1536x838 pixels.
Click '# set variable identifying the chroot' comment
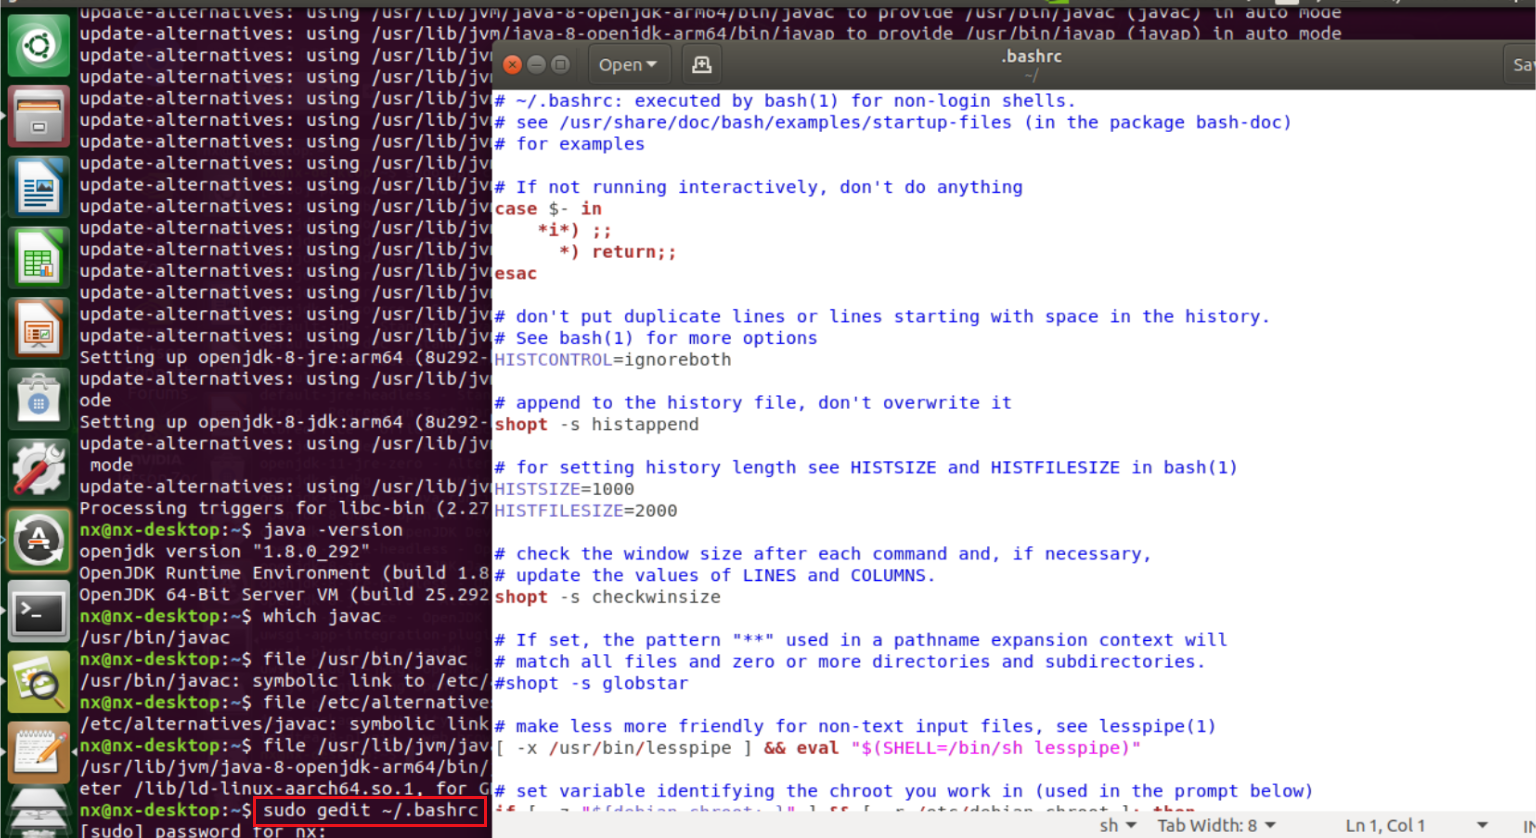click(x=904, y=791)
